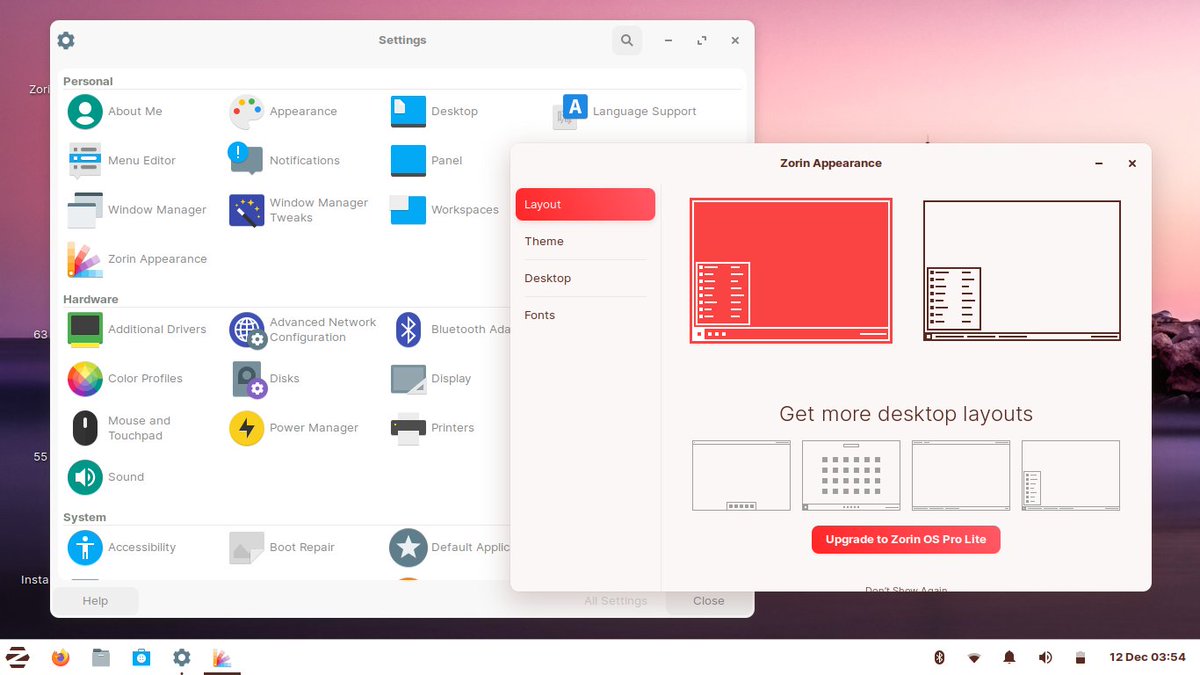The height and width of the screenshot is (675, 1200).
Task: Open Bluetooth tray indicator
Action: 939,657
